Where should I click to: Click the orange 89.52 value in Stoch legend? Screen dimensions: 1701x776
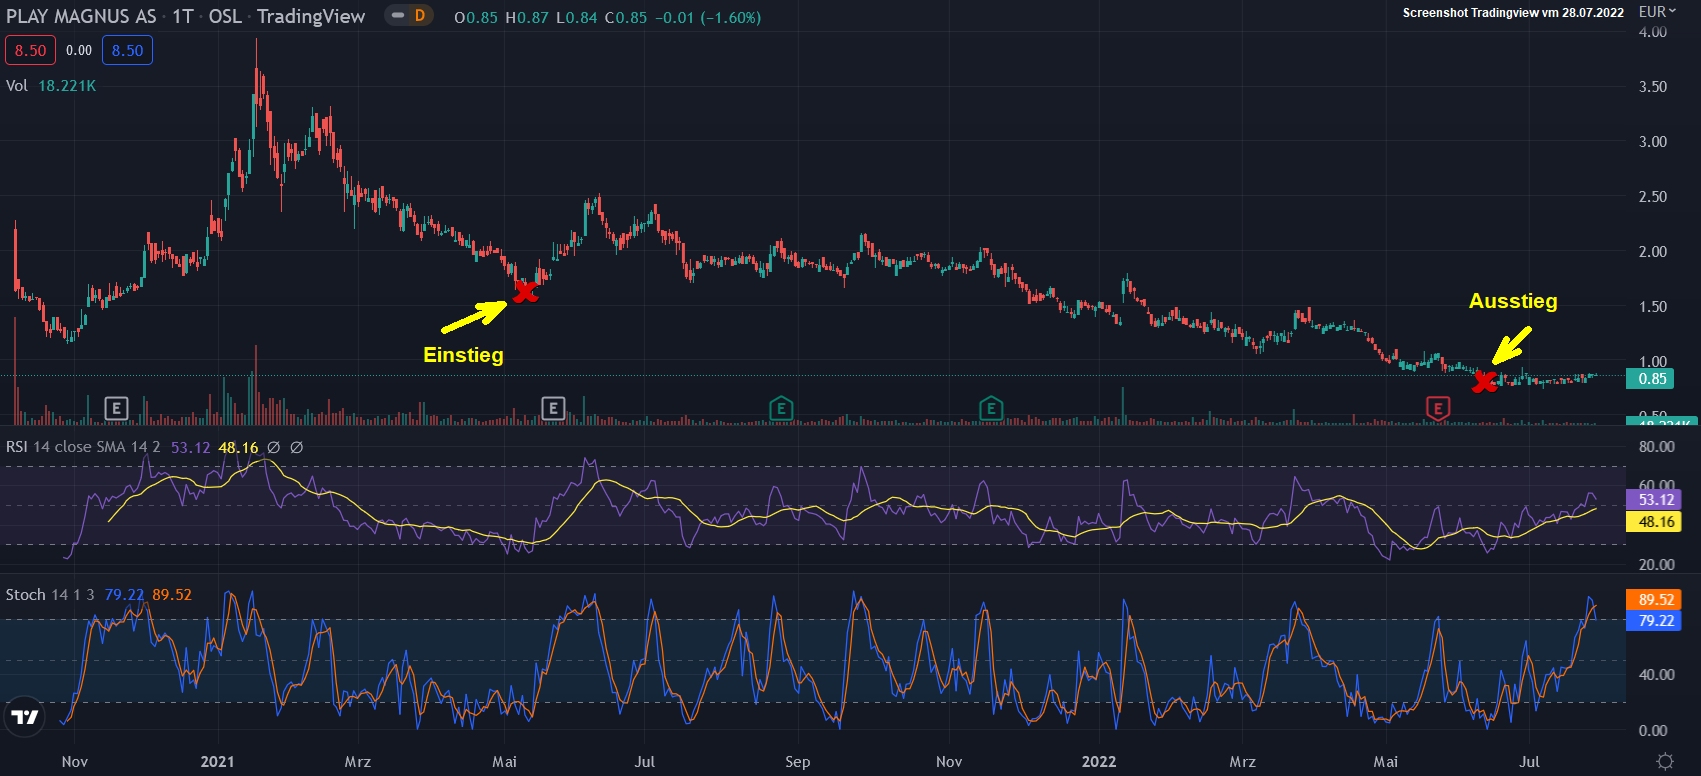coord(172,595)
